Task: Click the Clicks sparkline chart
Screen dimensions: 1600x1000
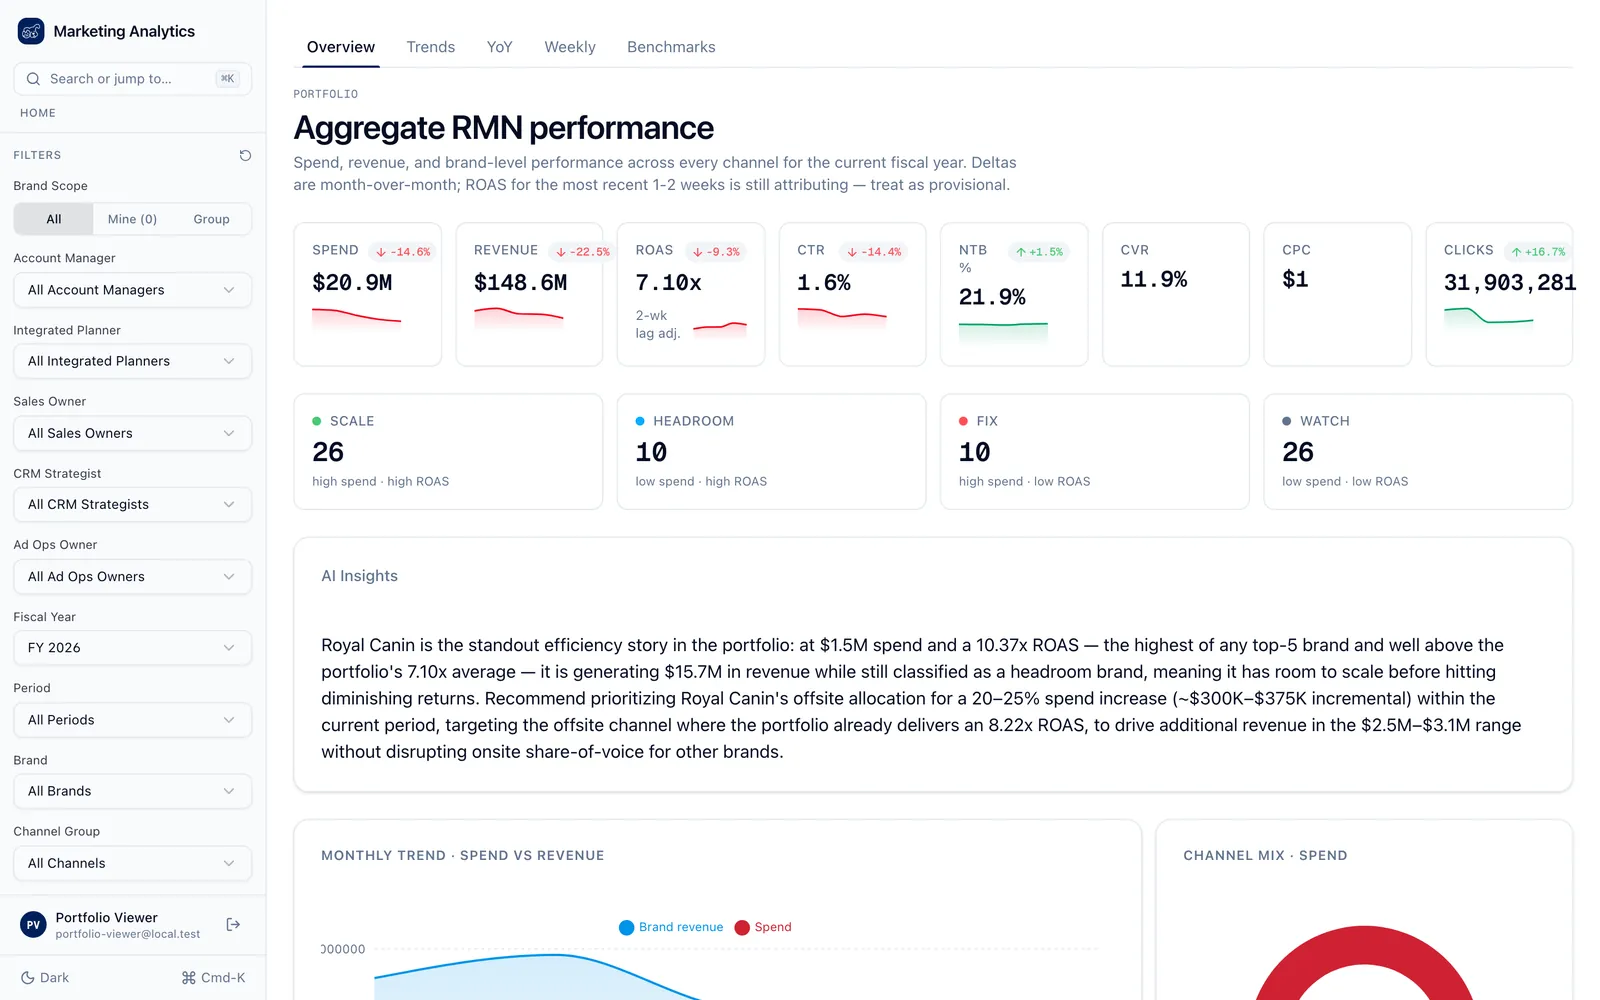Action: 1488,319
